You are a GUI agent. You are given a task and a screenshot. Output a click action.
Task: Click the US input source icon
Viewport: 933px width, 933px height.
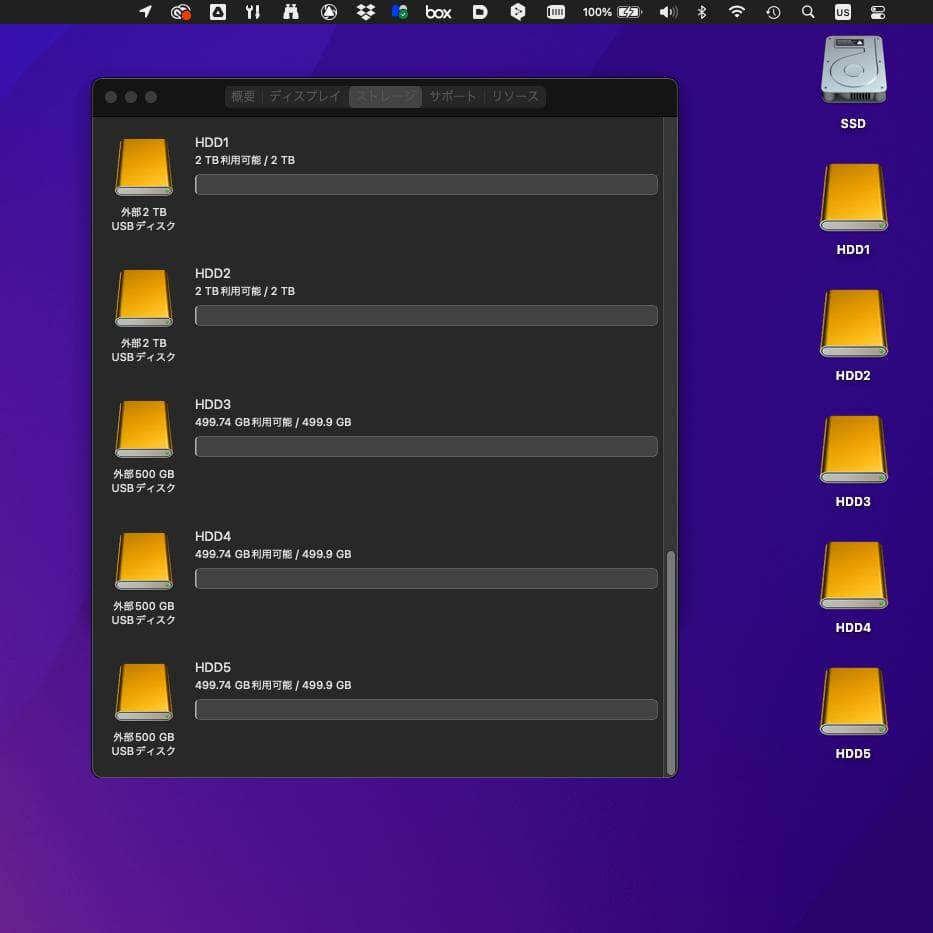click(x=842, y=12)
